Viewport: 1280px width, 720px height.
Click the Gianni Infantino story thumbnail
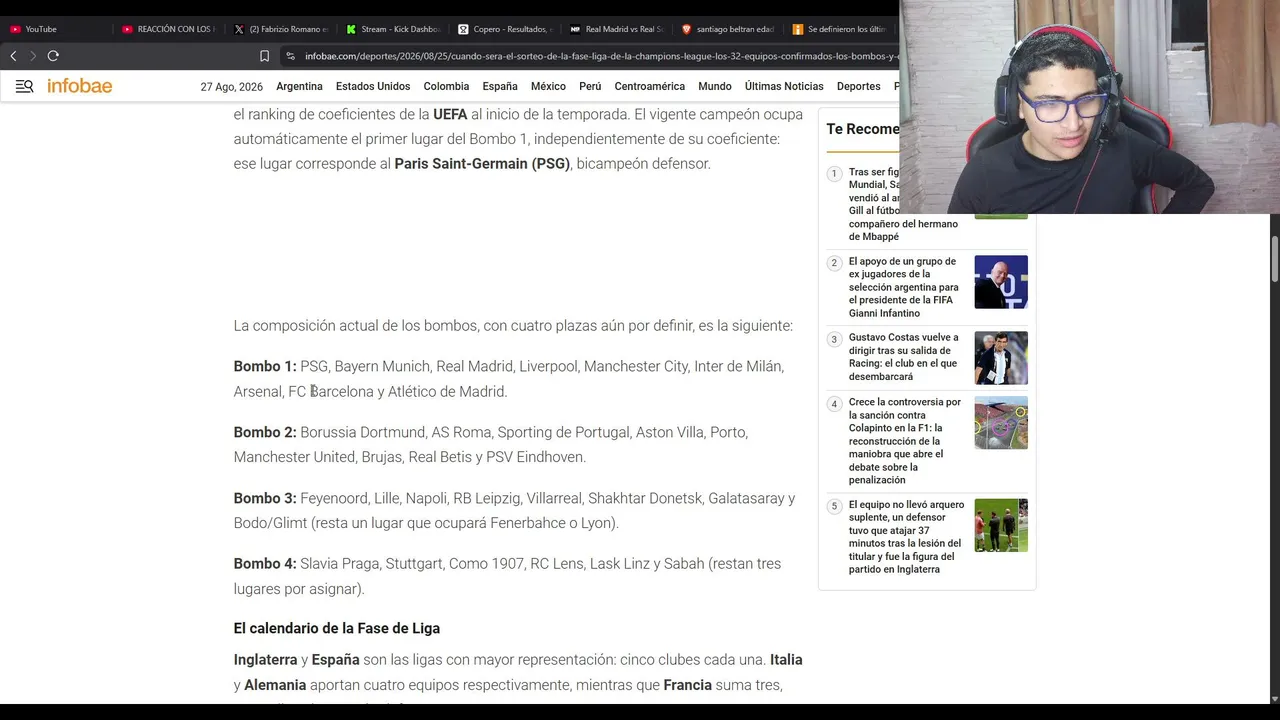(x=1001, y=282)
